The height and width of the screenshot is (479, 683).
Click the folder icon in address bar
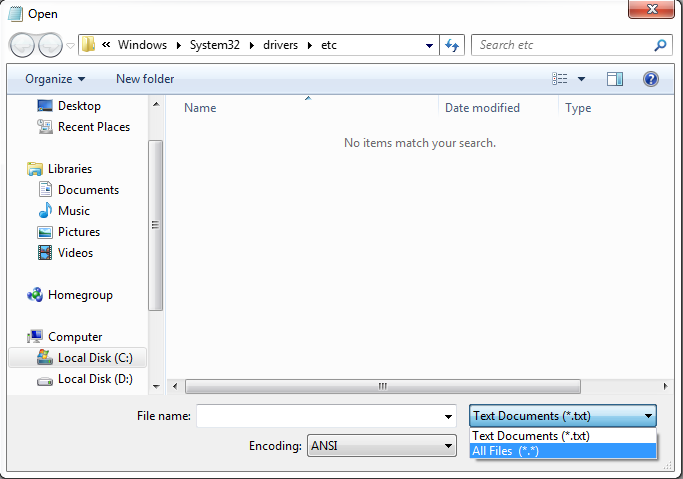click(88, 44)
